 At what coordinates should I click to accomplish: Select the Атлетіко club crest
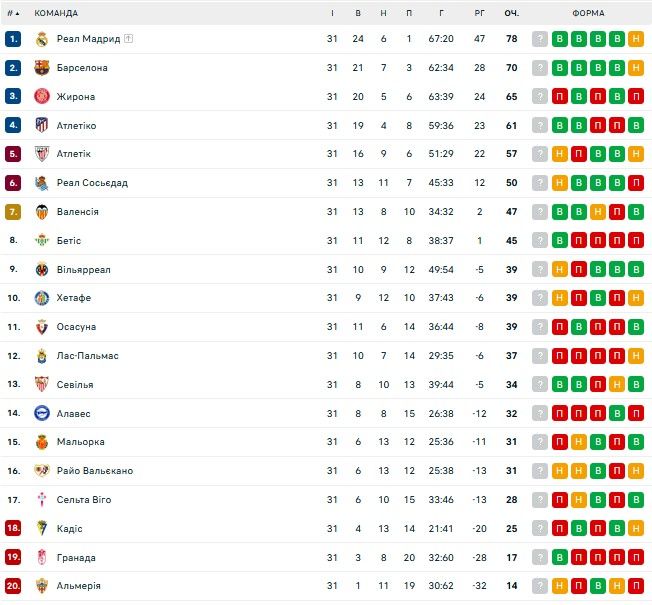[x=41, y=126]
